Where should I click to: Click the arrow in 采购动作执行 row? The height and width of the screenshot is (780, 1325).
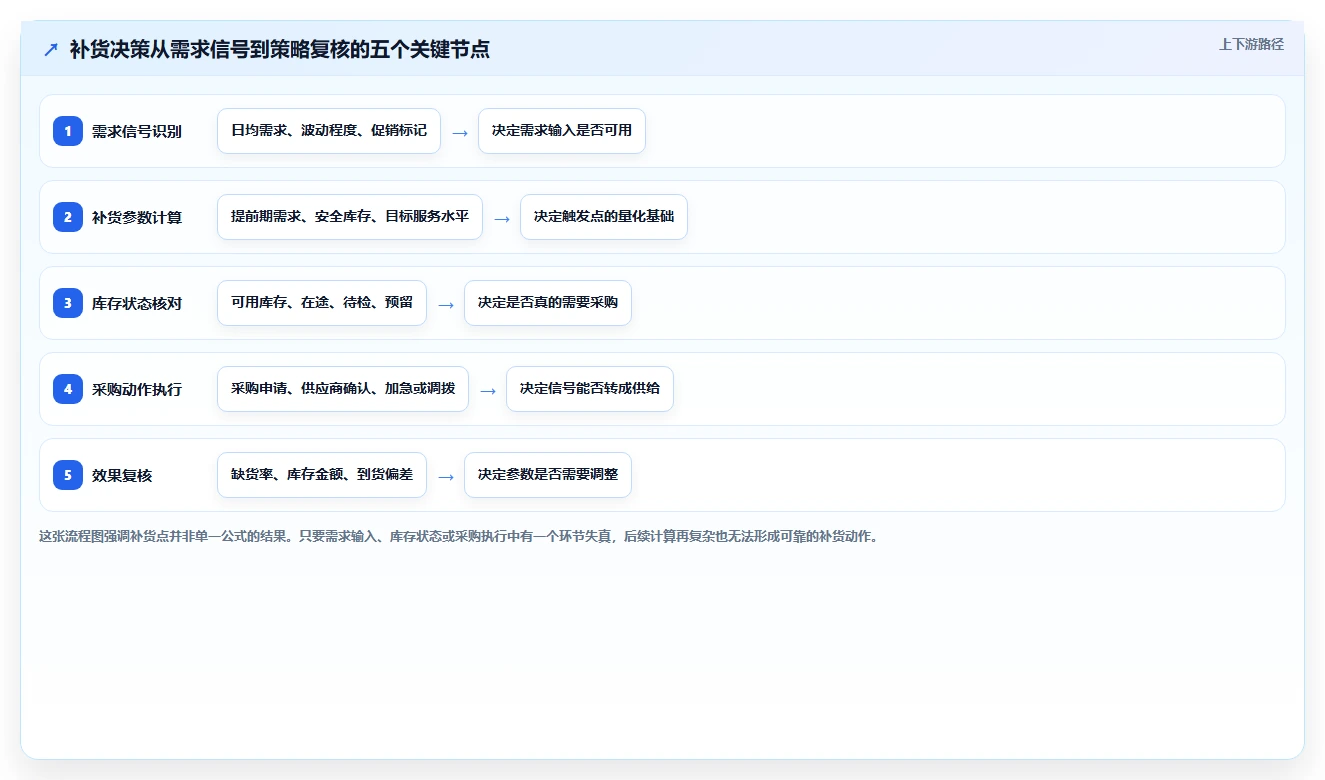pyautogui.click(x=488, y=390)
